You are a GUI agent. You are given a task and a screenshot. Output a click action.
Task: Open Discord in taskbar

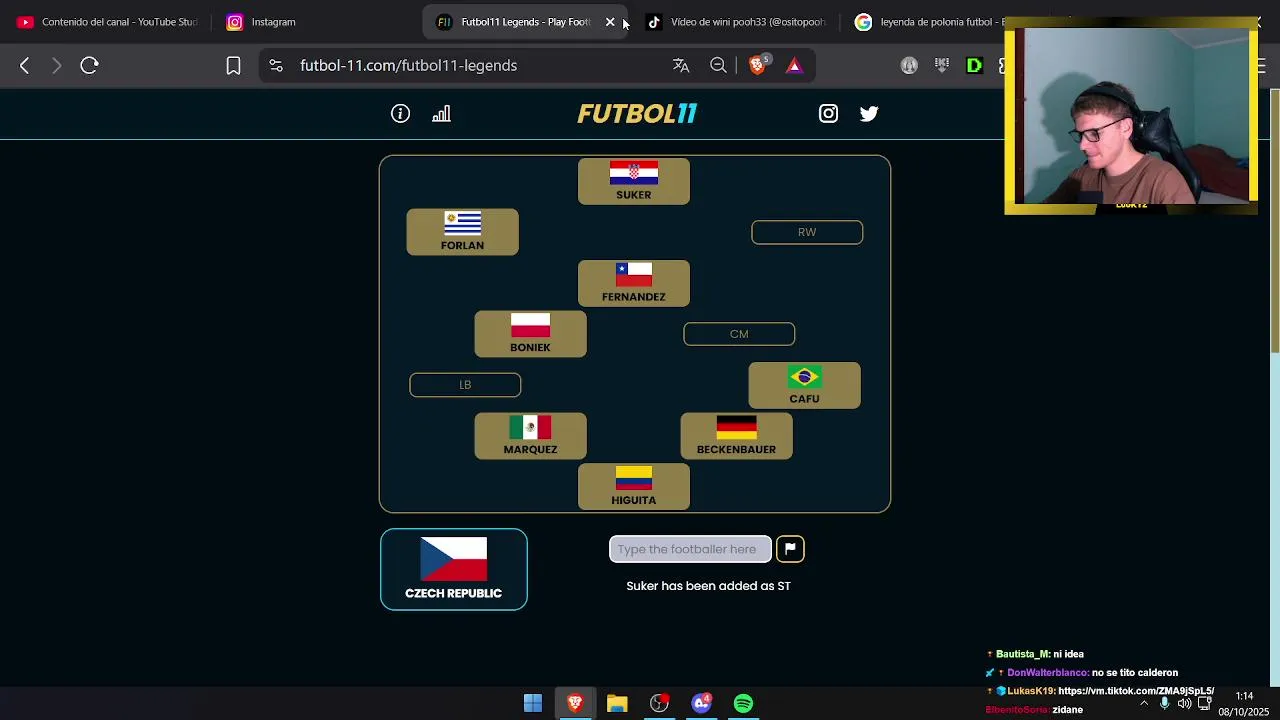click(701, 704)
